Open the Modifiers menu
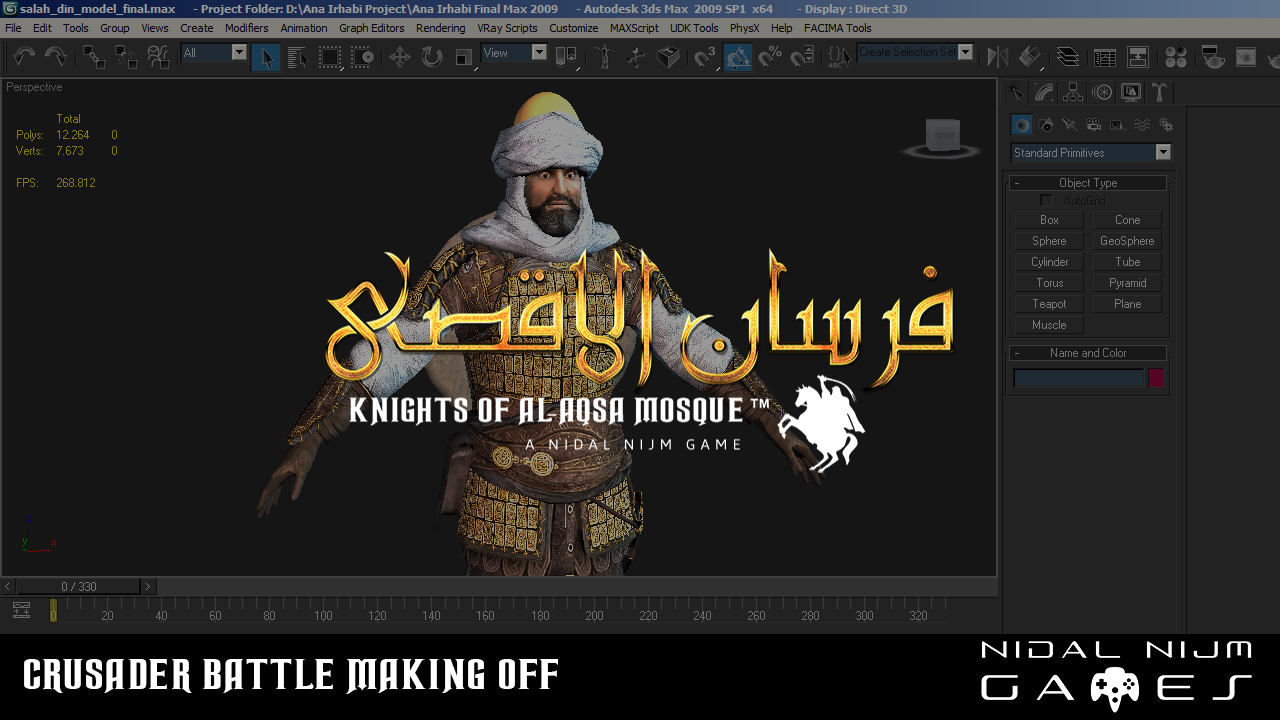Image resolution: width=1280 pixels, height=720 pixels. point(246,28)
